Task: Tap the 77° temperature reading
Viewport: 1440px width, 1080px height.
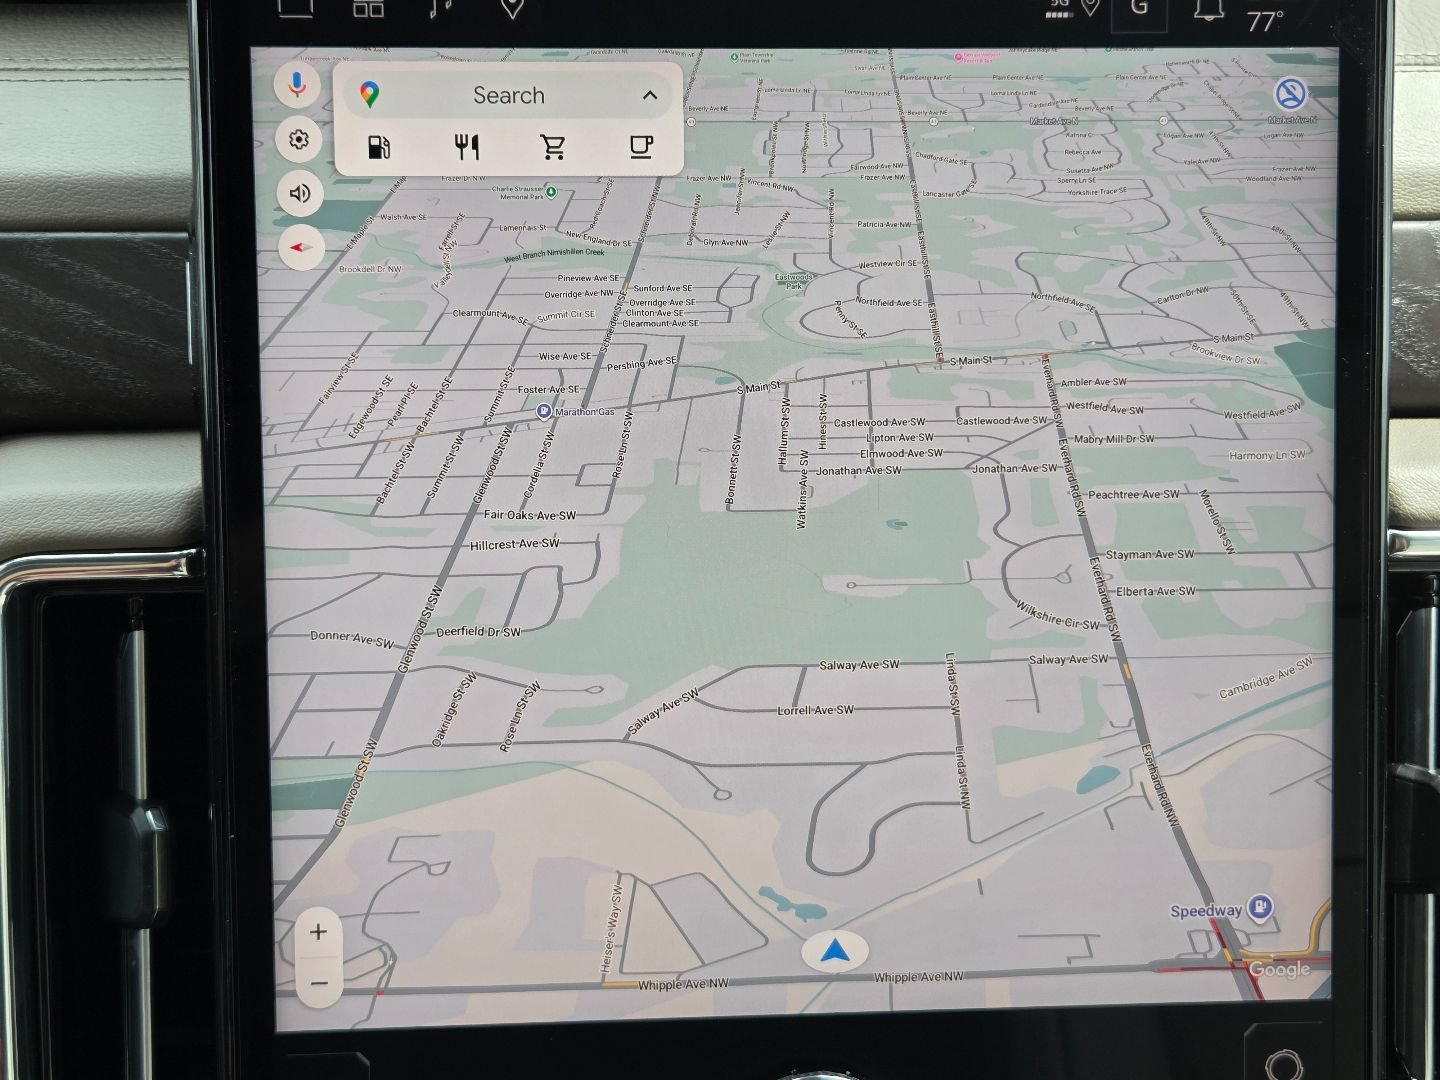Action: point(1264,21)
